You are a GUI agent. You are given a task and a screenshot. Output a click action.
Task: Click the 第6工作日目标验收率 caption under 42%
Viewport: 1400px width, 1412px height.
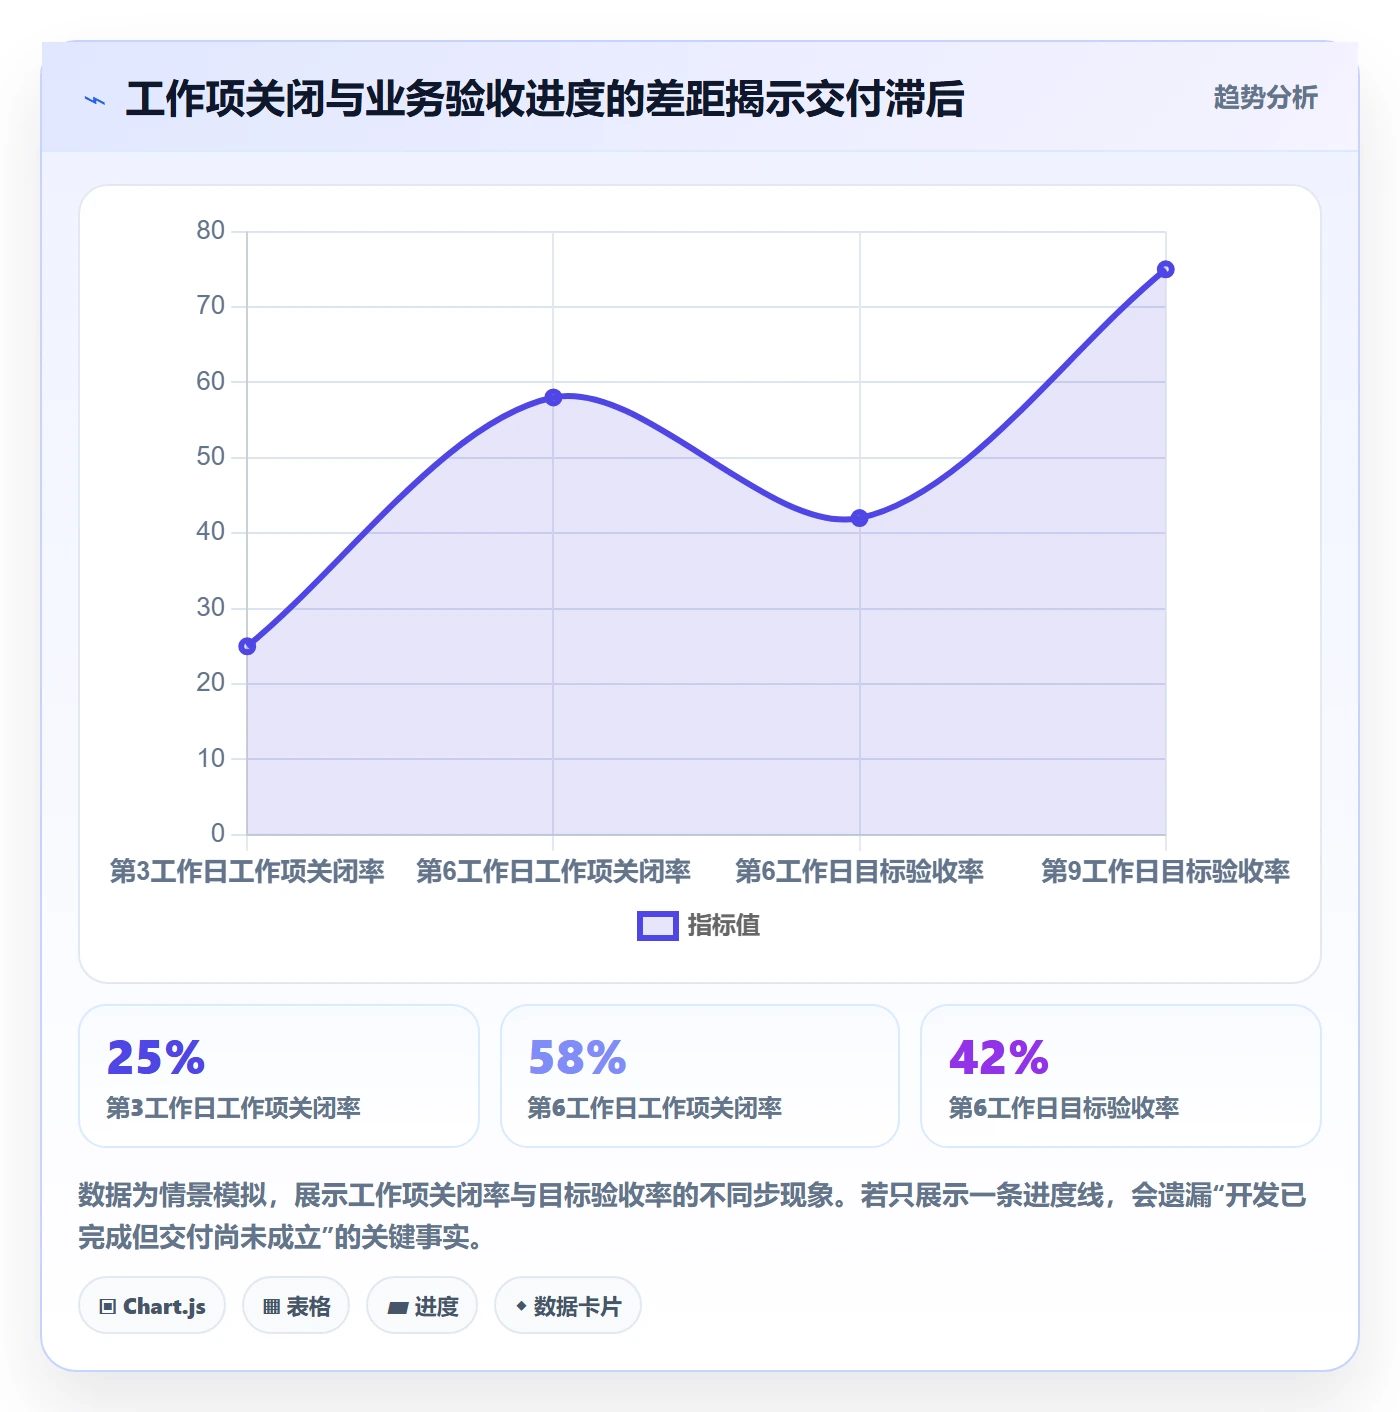[1064, 1108]
